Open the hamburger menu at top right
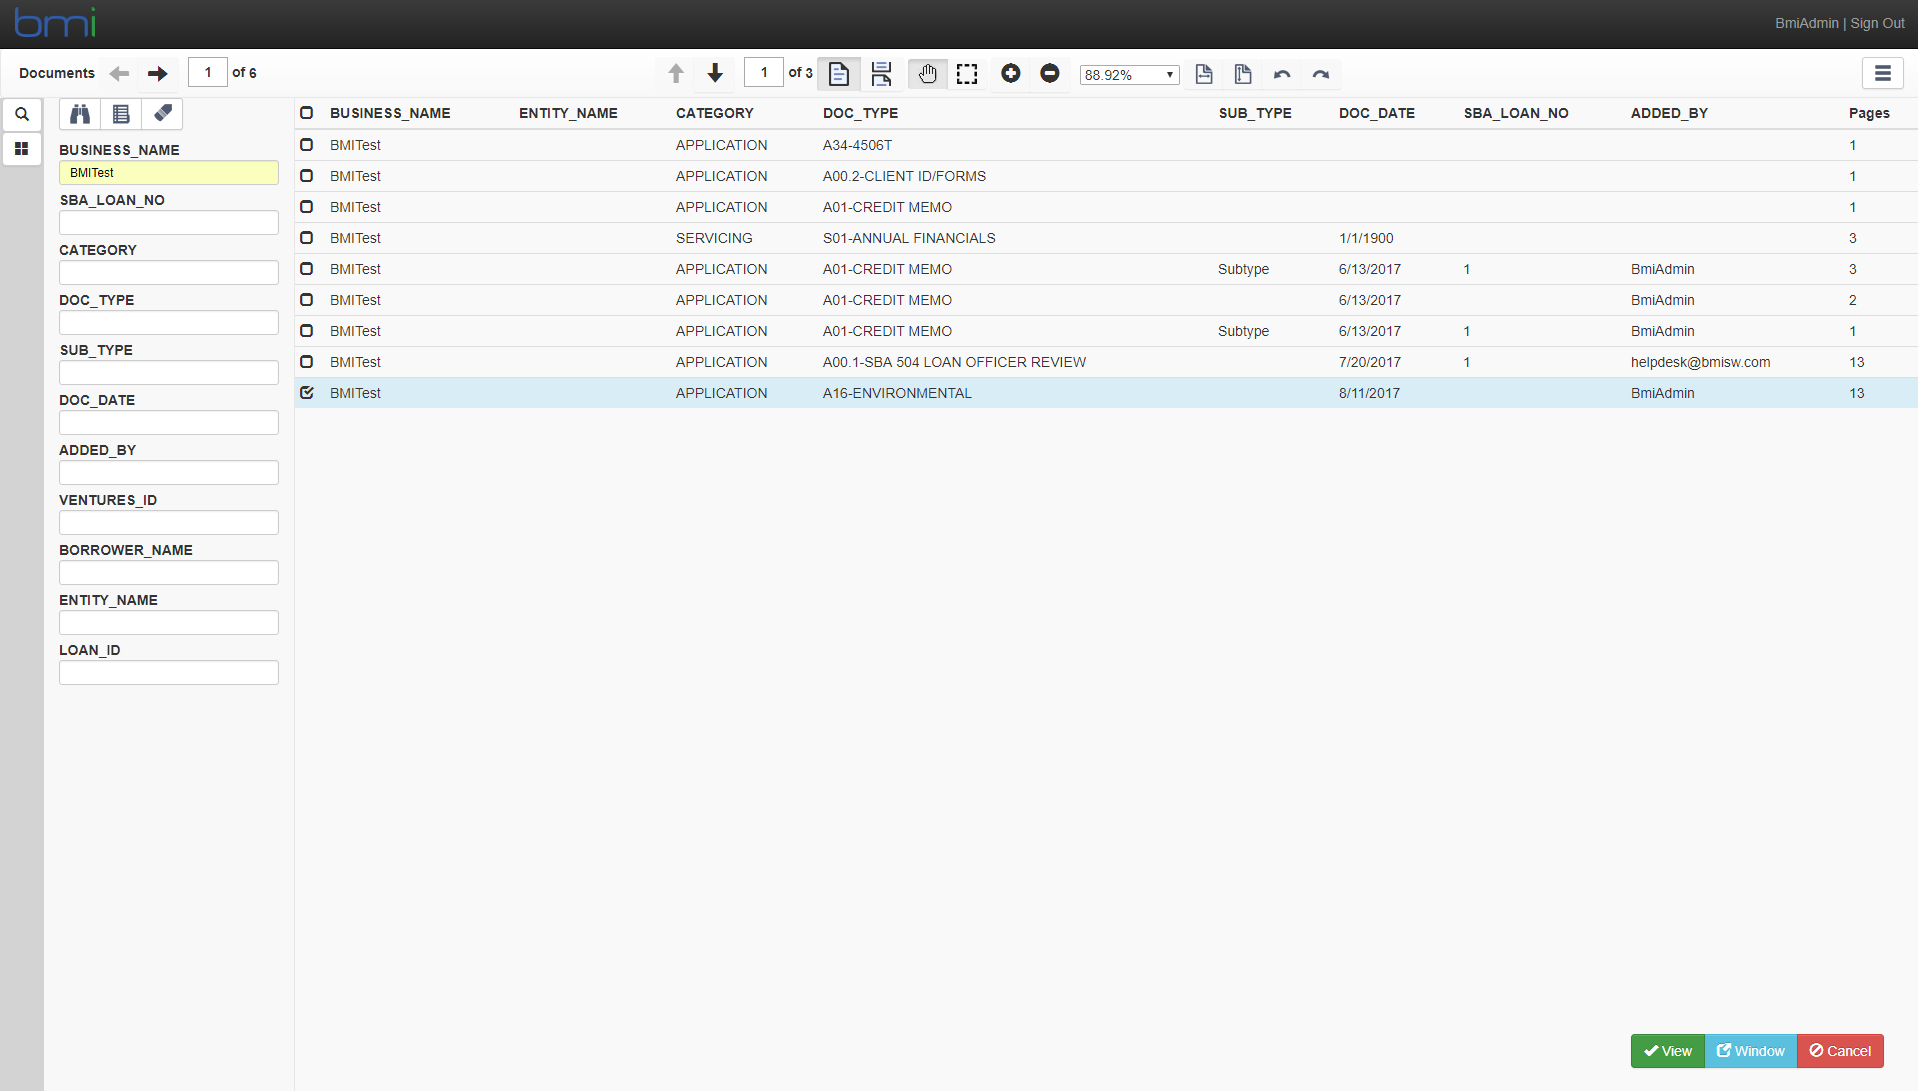This screenshot has width=1918, height=1091. [x=1882, y=73]
